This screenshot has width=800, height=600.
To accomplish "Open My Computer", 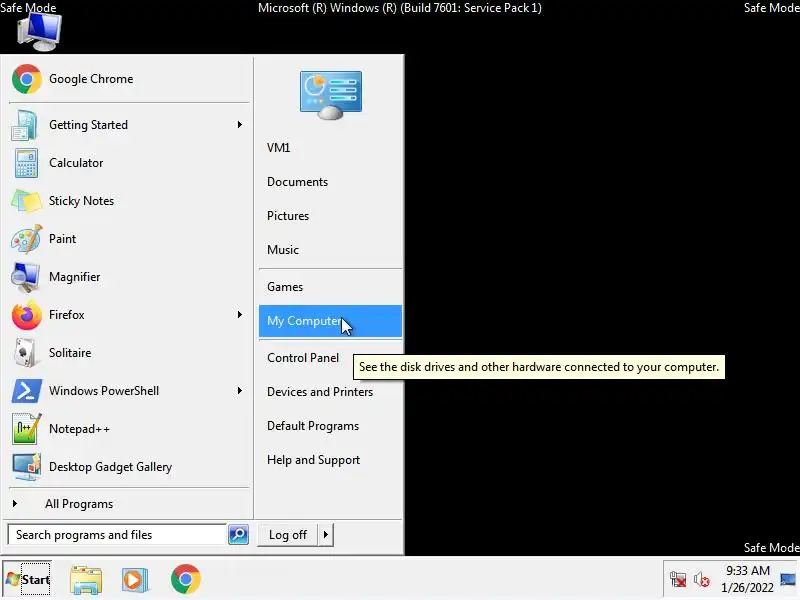I will 330,321.
